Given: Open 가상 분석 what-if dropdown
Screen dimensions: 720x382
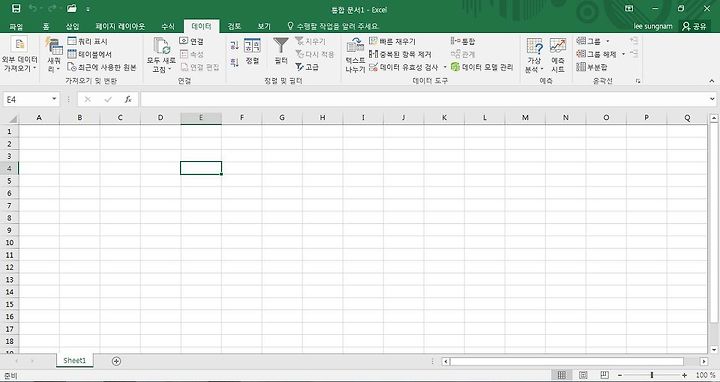Looking at the screenshot, I should [x=534, y=55].
